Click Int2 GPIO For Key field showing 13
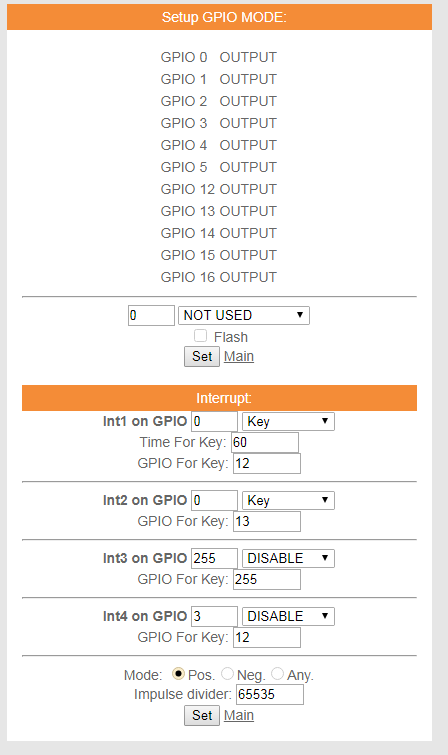 pyautogui.click(x=267, y=521)
